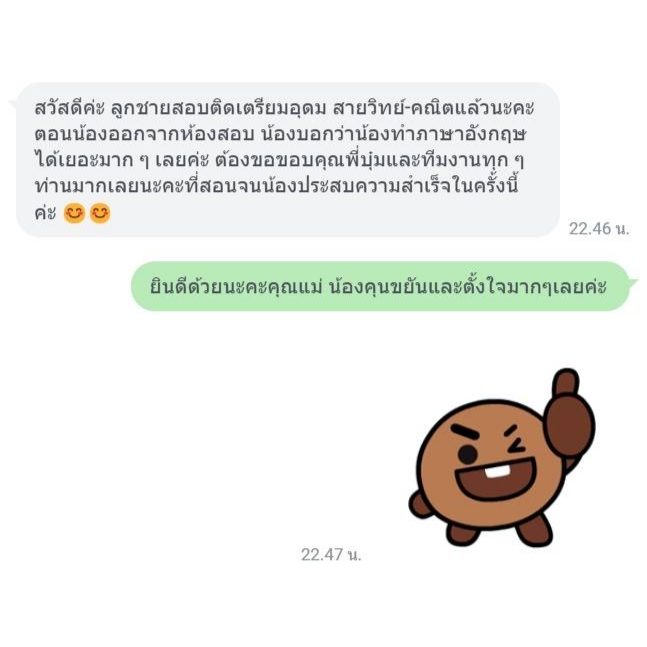The height and width of the screenshot is (647, 647).
Task: Click the word สวัสดีค่ะ in the message
Action: click(69, 108)
